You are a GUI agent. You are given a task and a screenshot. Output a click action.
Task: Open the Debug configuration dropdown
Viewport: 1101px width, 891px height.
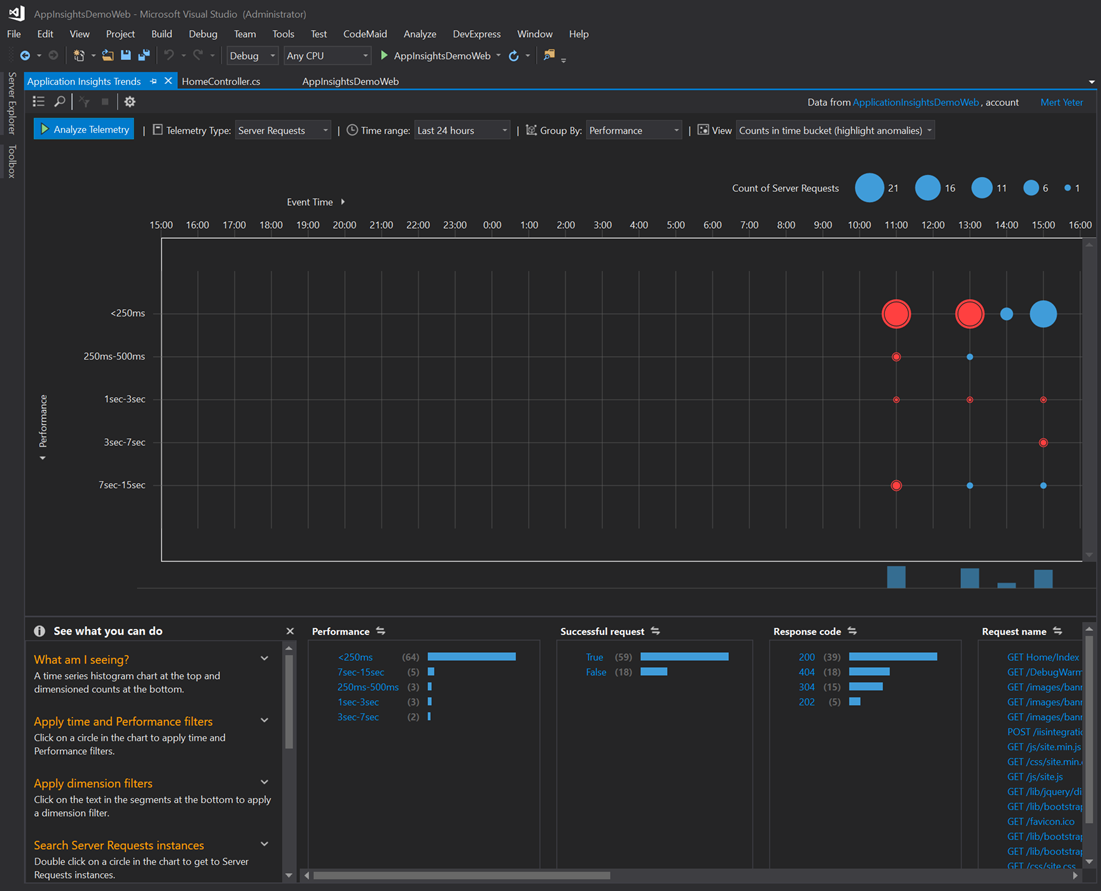coord(252,55)
